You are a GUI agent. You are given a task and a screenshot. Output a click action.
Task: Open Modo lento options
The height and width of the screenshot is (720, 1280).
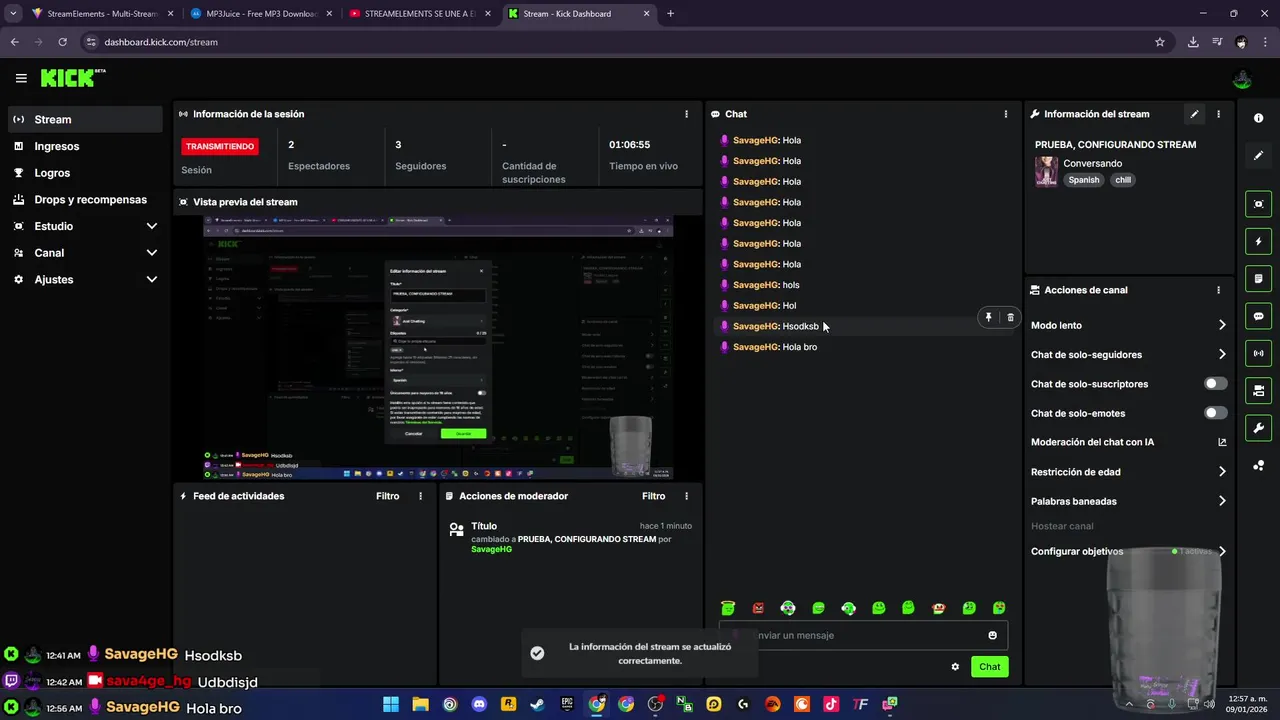point(1129,325)
